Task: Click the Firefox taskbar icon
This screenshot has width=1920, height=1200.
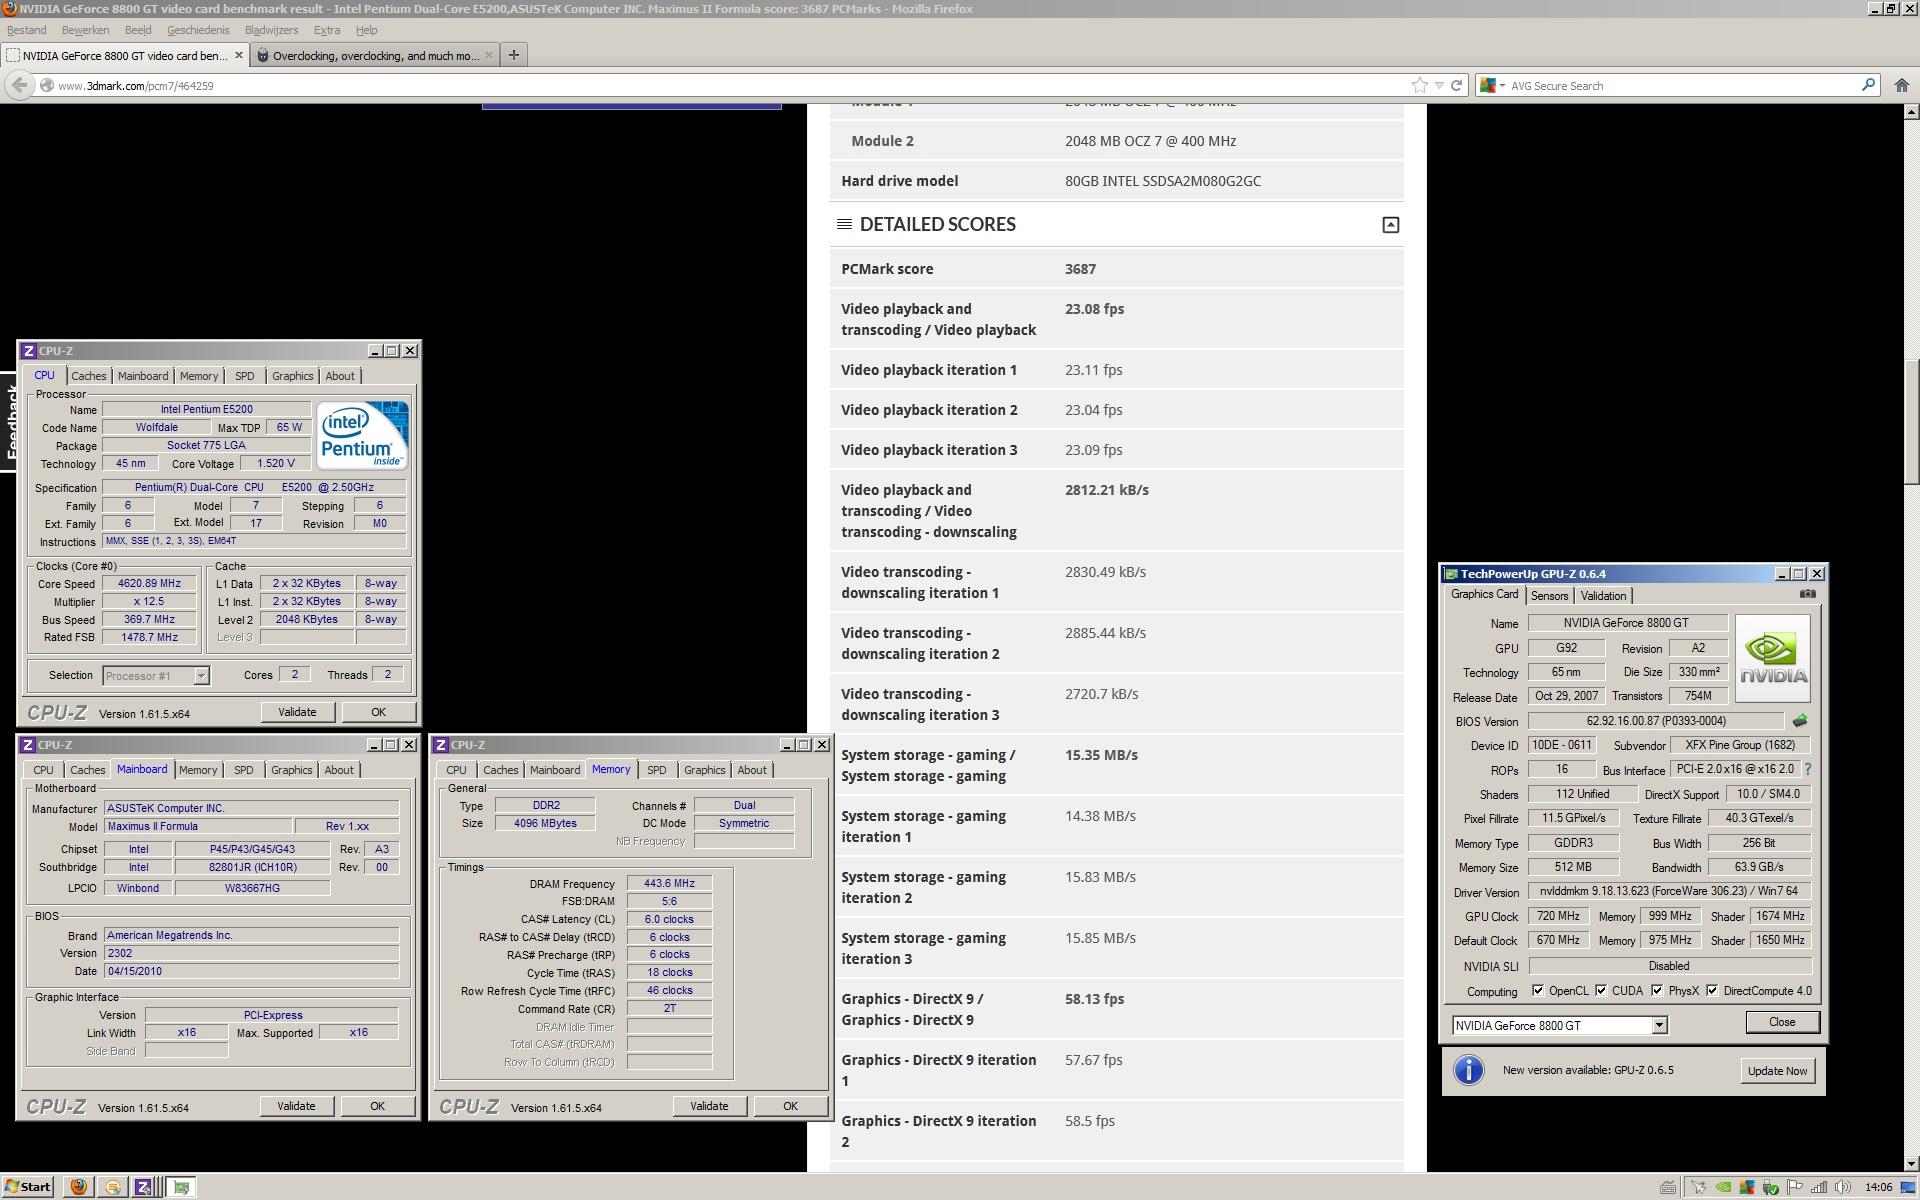Action: (78, 1187)
